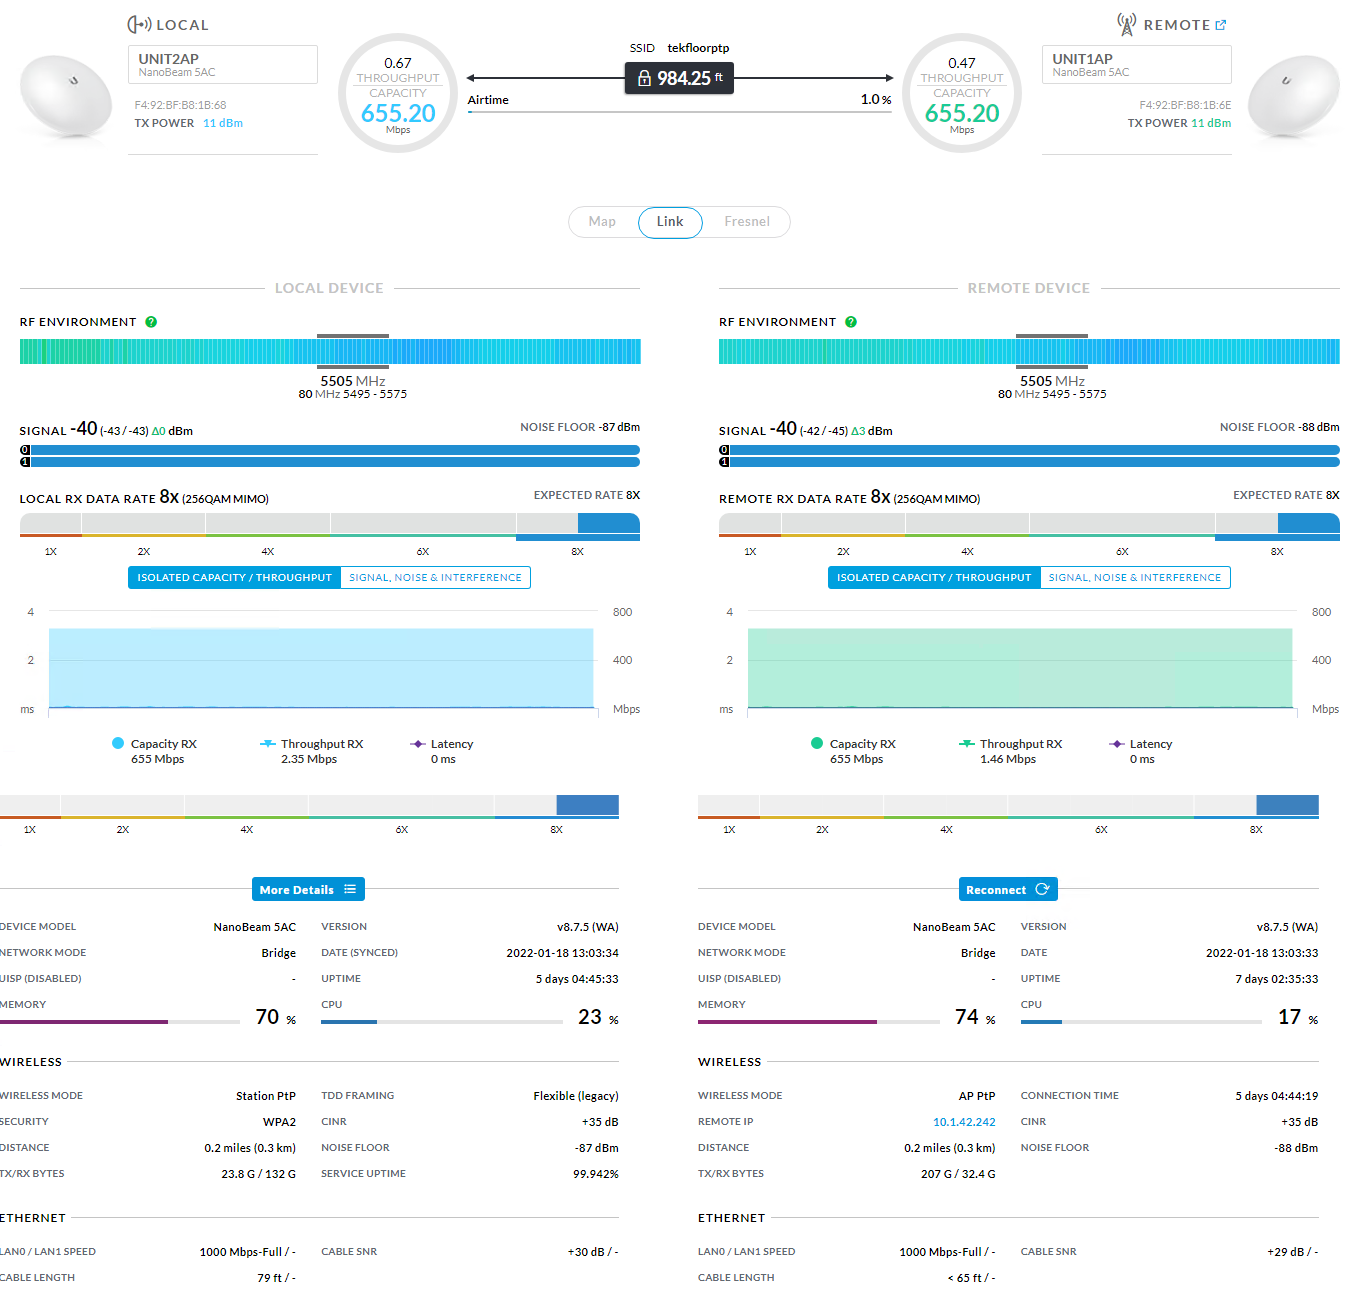Select remote Signal, Noise & Interference tab

click(1135, 577)
